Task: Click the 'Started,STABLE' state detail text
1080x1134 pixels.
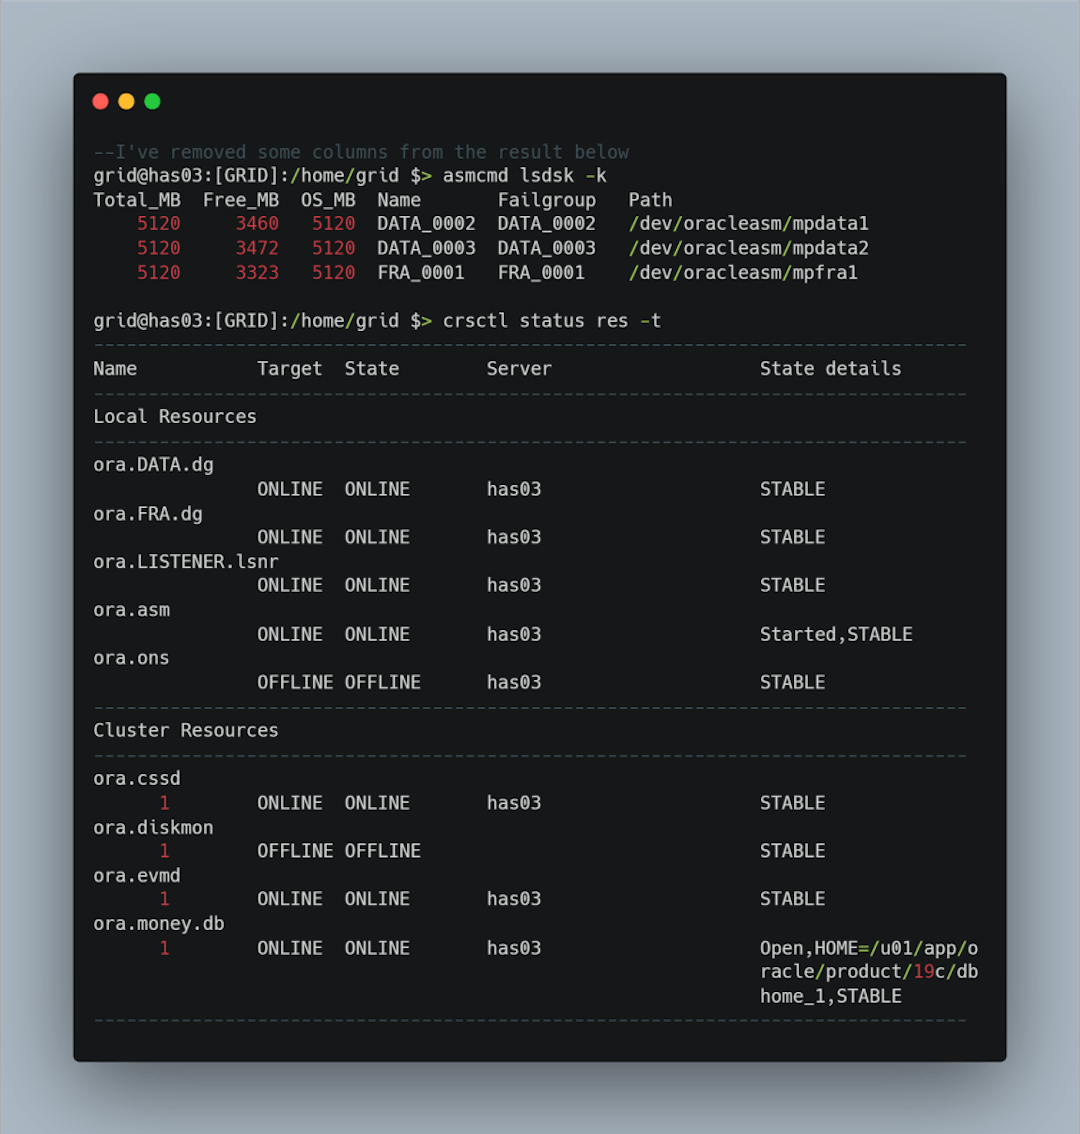Action: coord(836,634)
